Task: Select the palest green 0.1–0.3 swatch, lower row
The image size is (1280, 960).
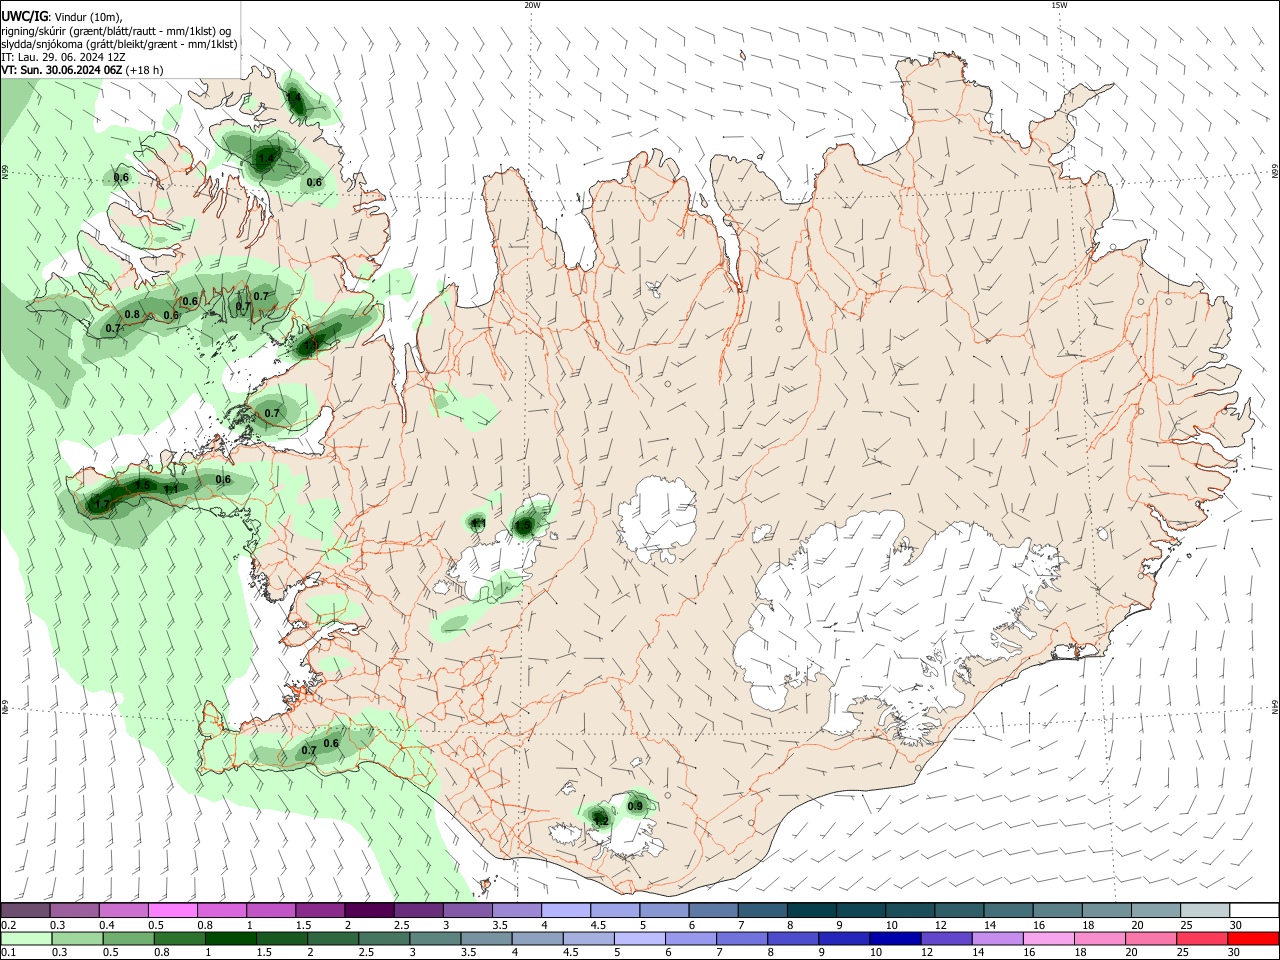Action: click(x=26, y=938)
